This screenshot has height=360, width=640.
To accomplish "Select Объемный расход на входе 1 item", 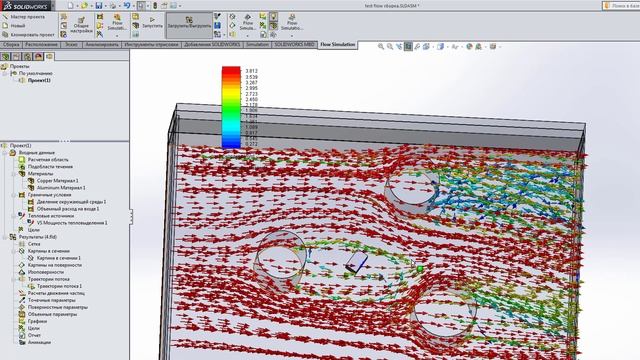I will coord(68,209).
